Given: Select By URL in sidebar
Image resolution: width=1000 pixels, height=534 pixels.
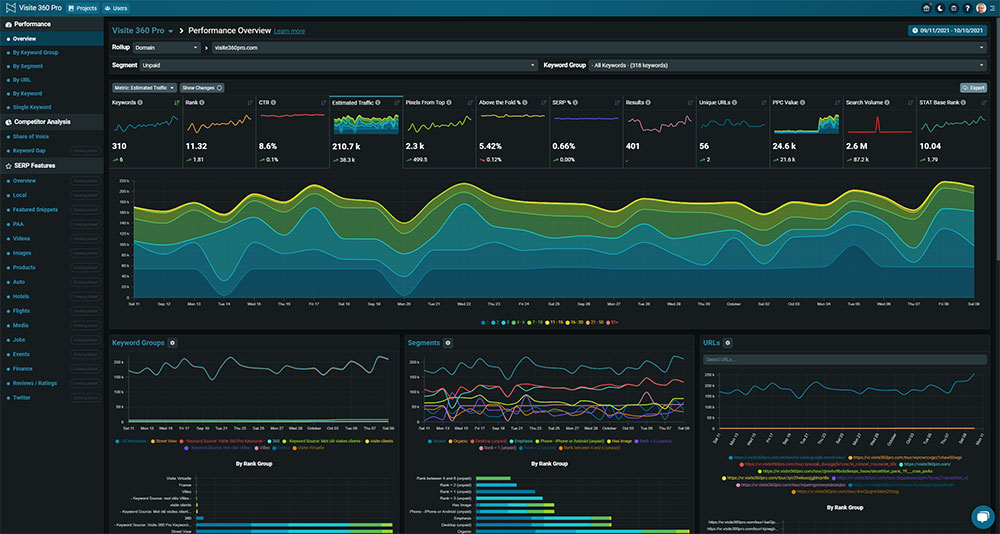Looking at the screenshot, I should (22, 80).
